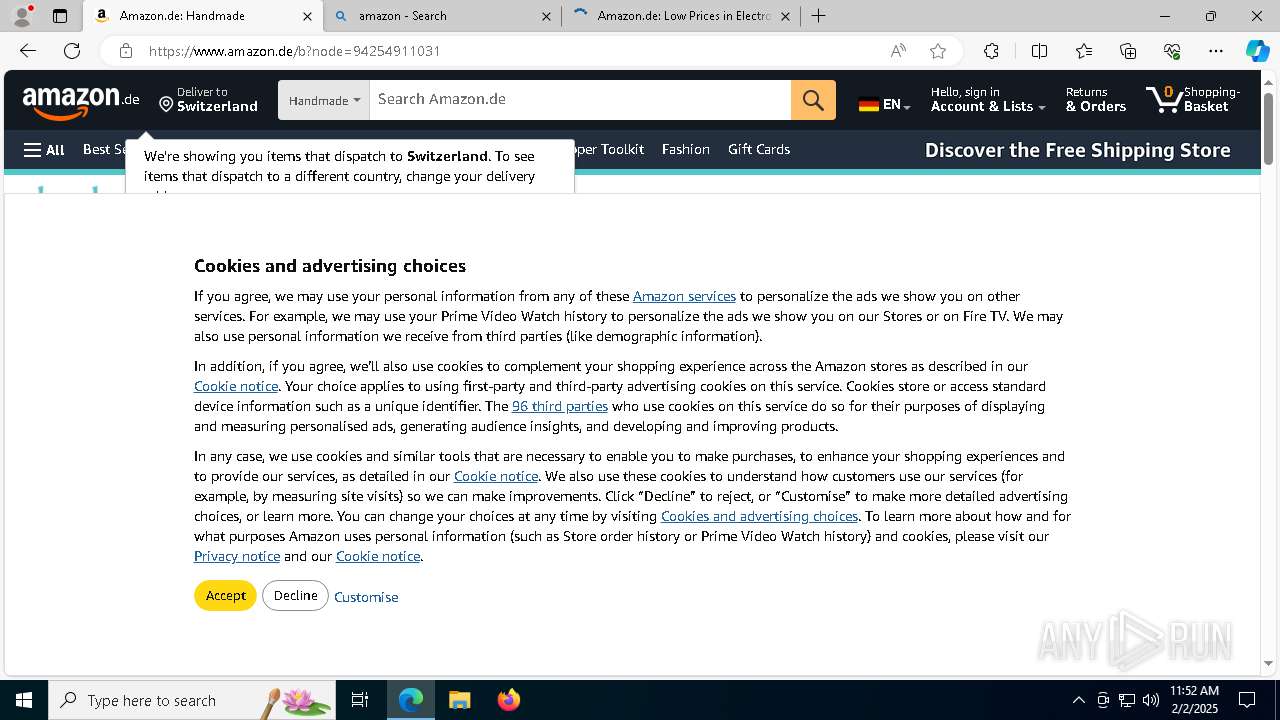
Task: Open Microsoft Edge taskbar icon
Action: click(411, 700)
